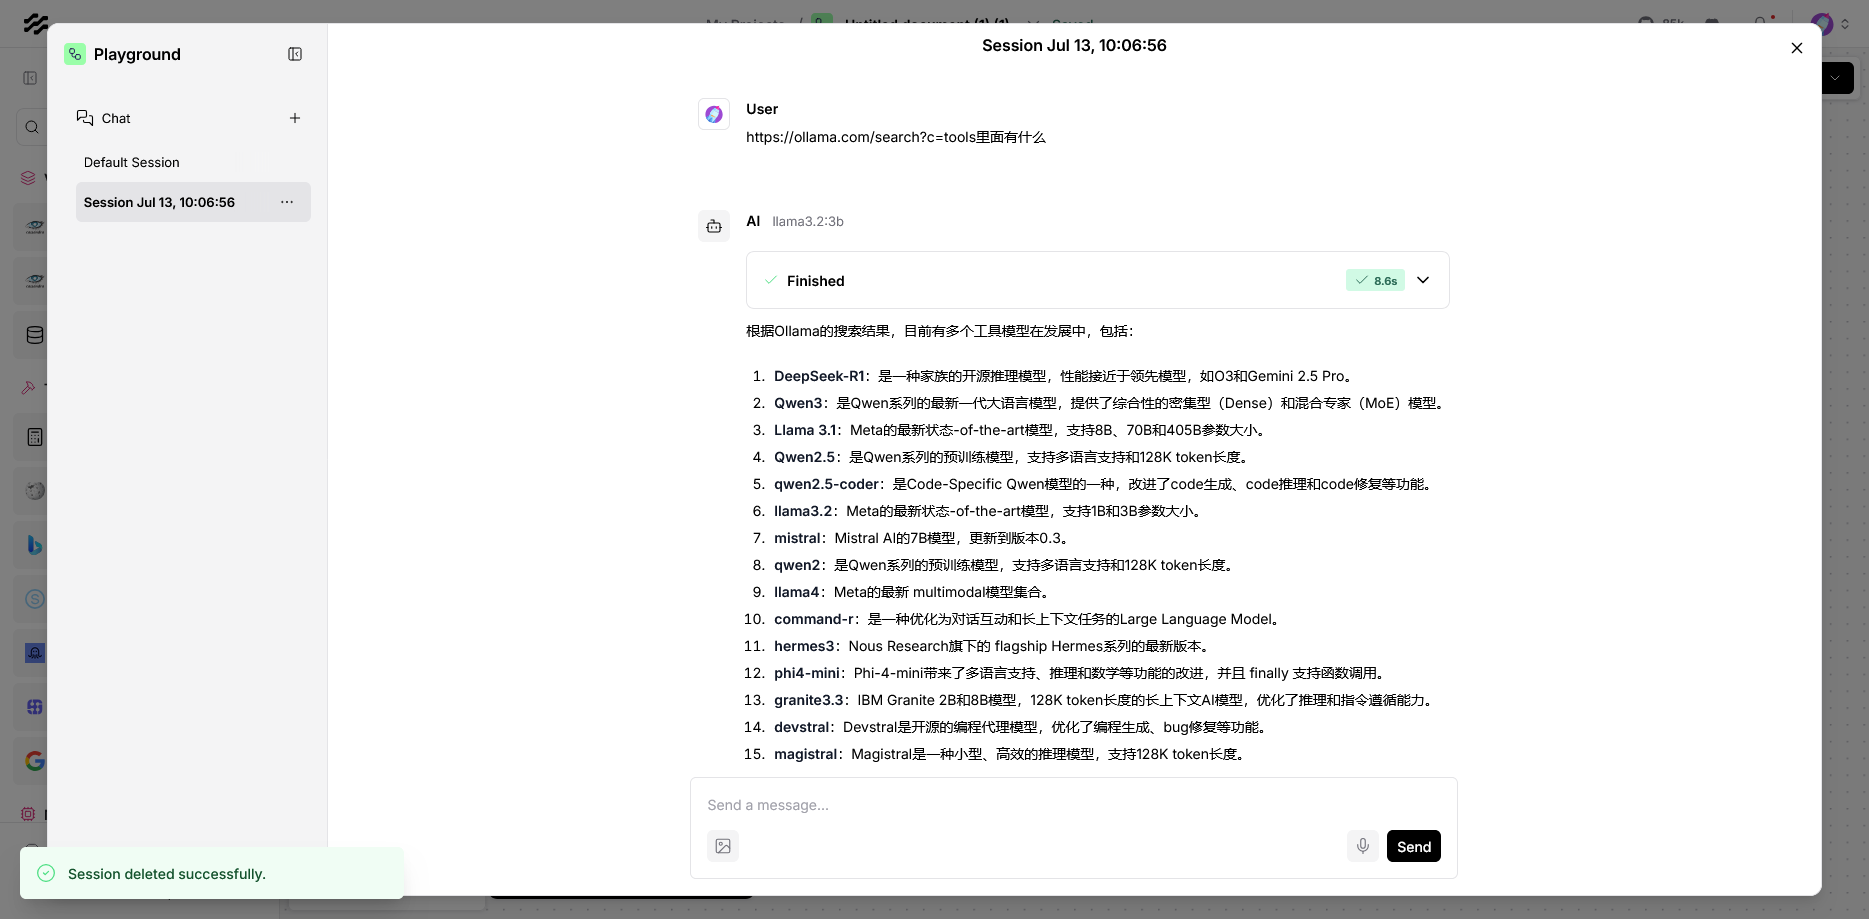
Task: Open the black dropdown at top right
Action: (1835, 78)
